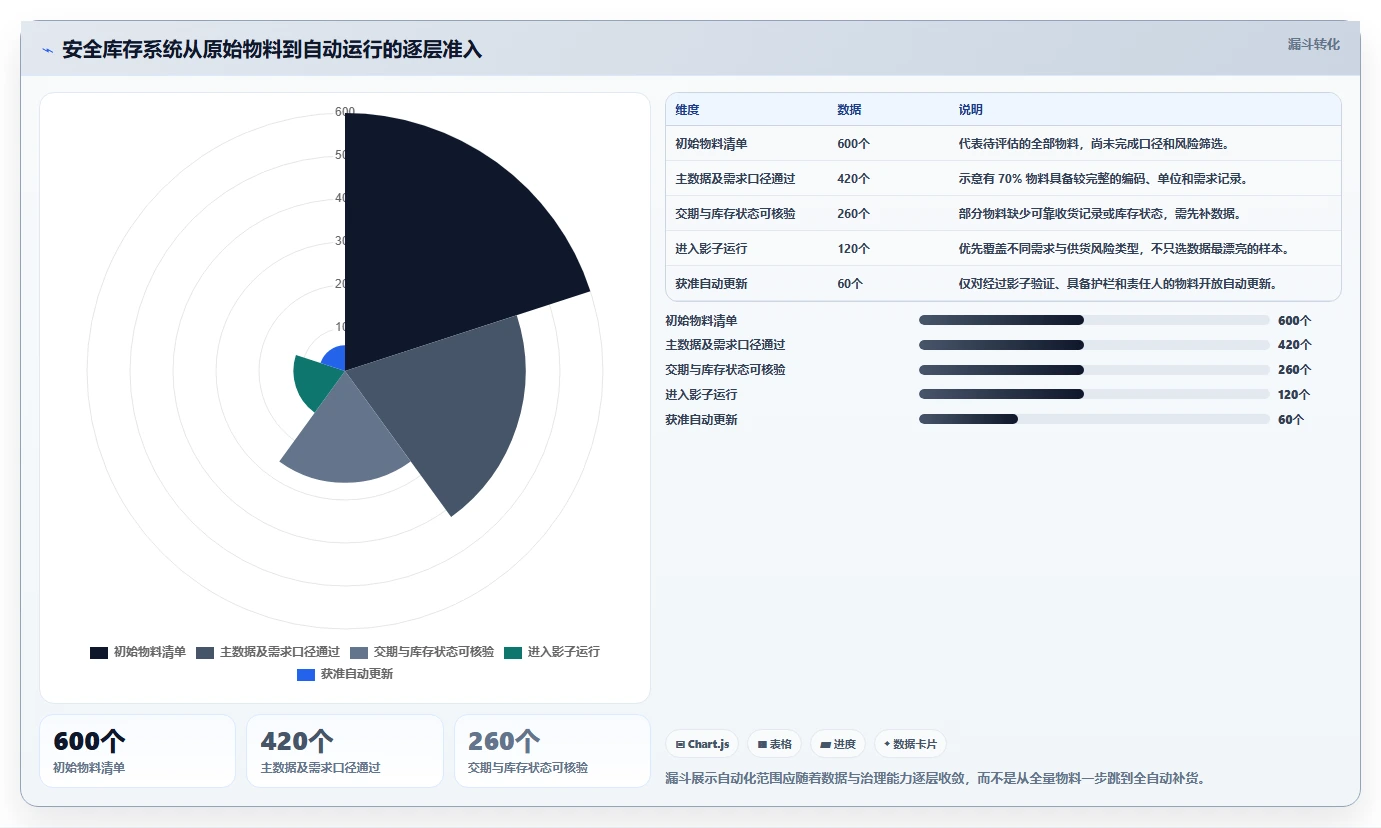Click the 初始物料清单 progress bar
Image resolution: width=1381 pixels, height=828 pixels.
pyautogui.click(x=1094, y=320)
